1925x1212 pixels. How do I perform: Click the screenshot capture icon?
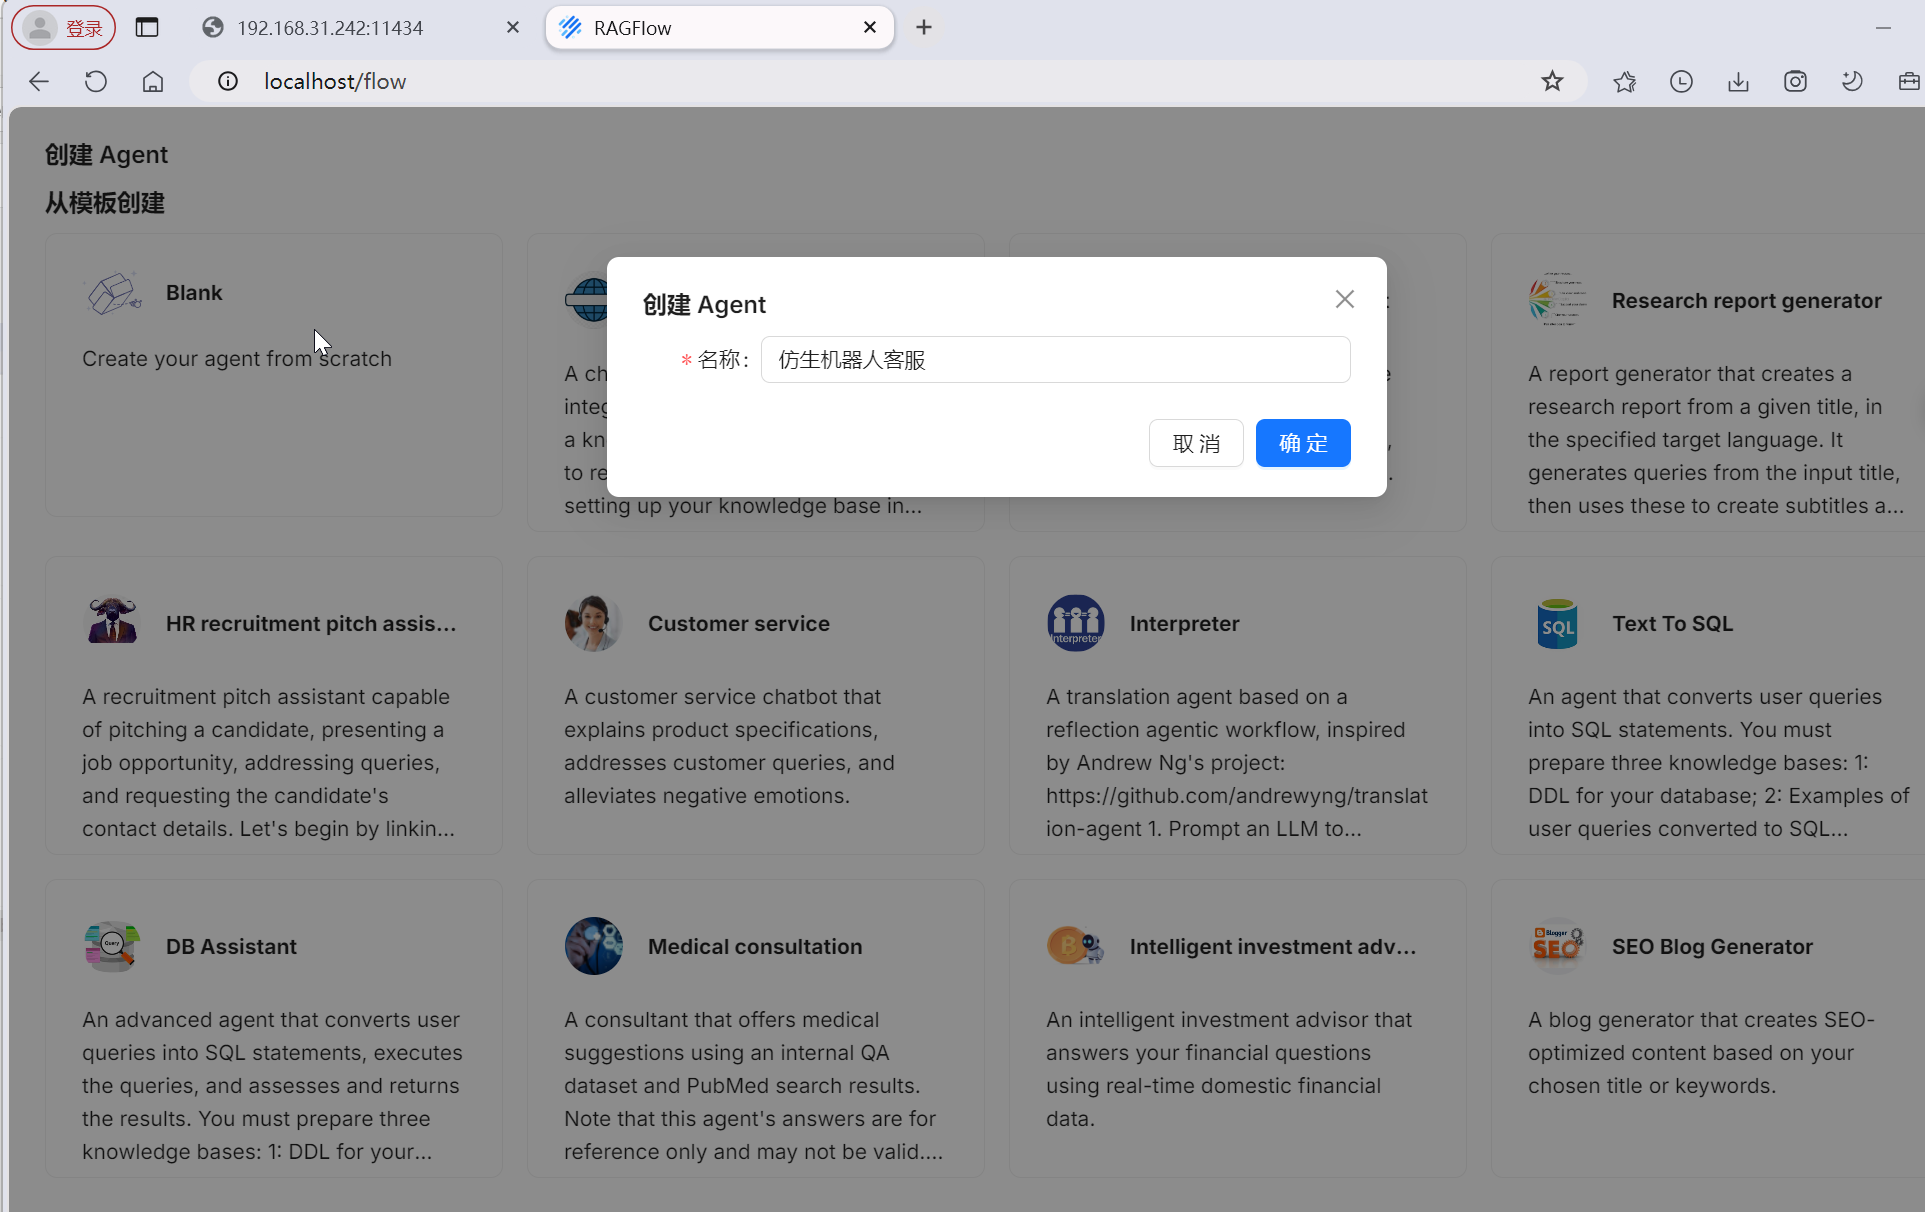tap(1795, 82)
